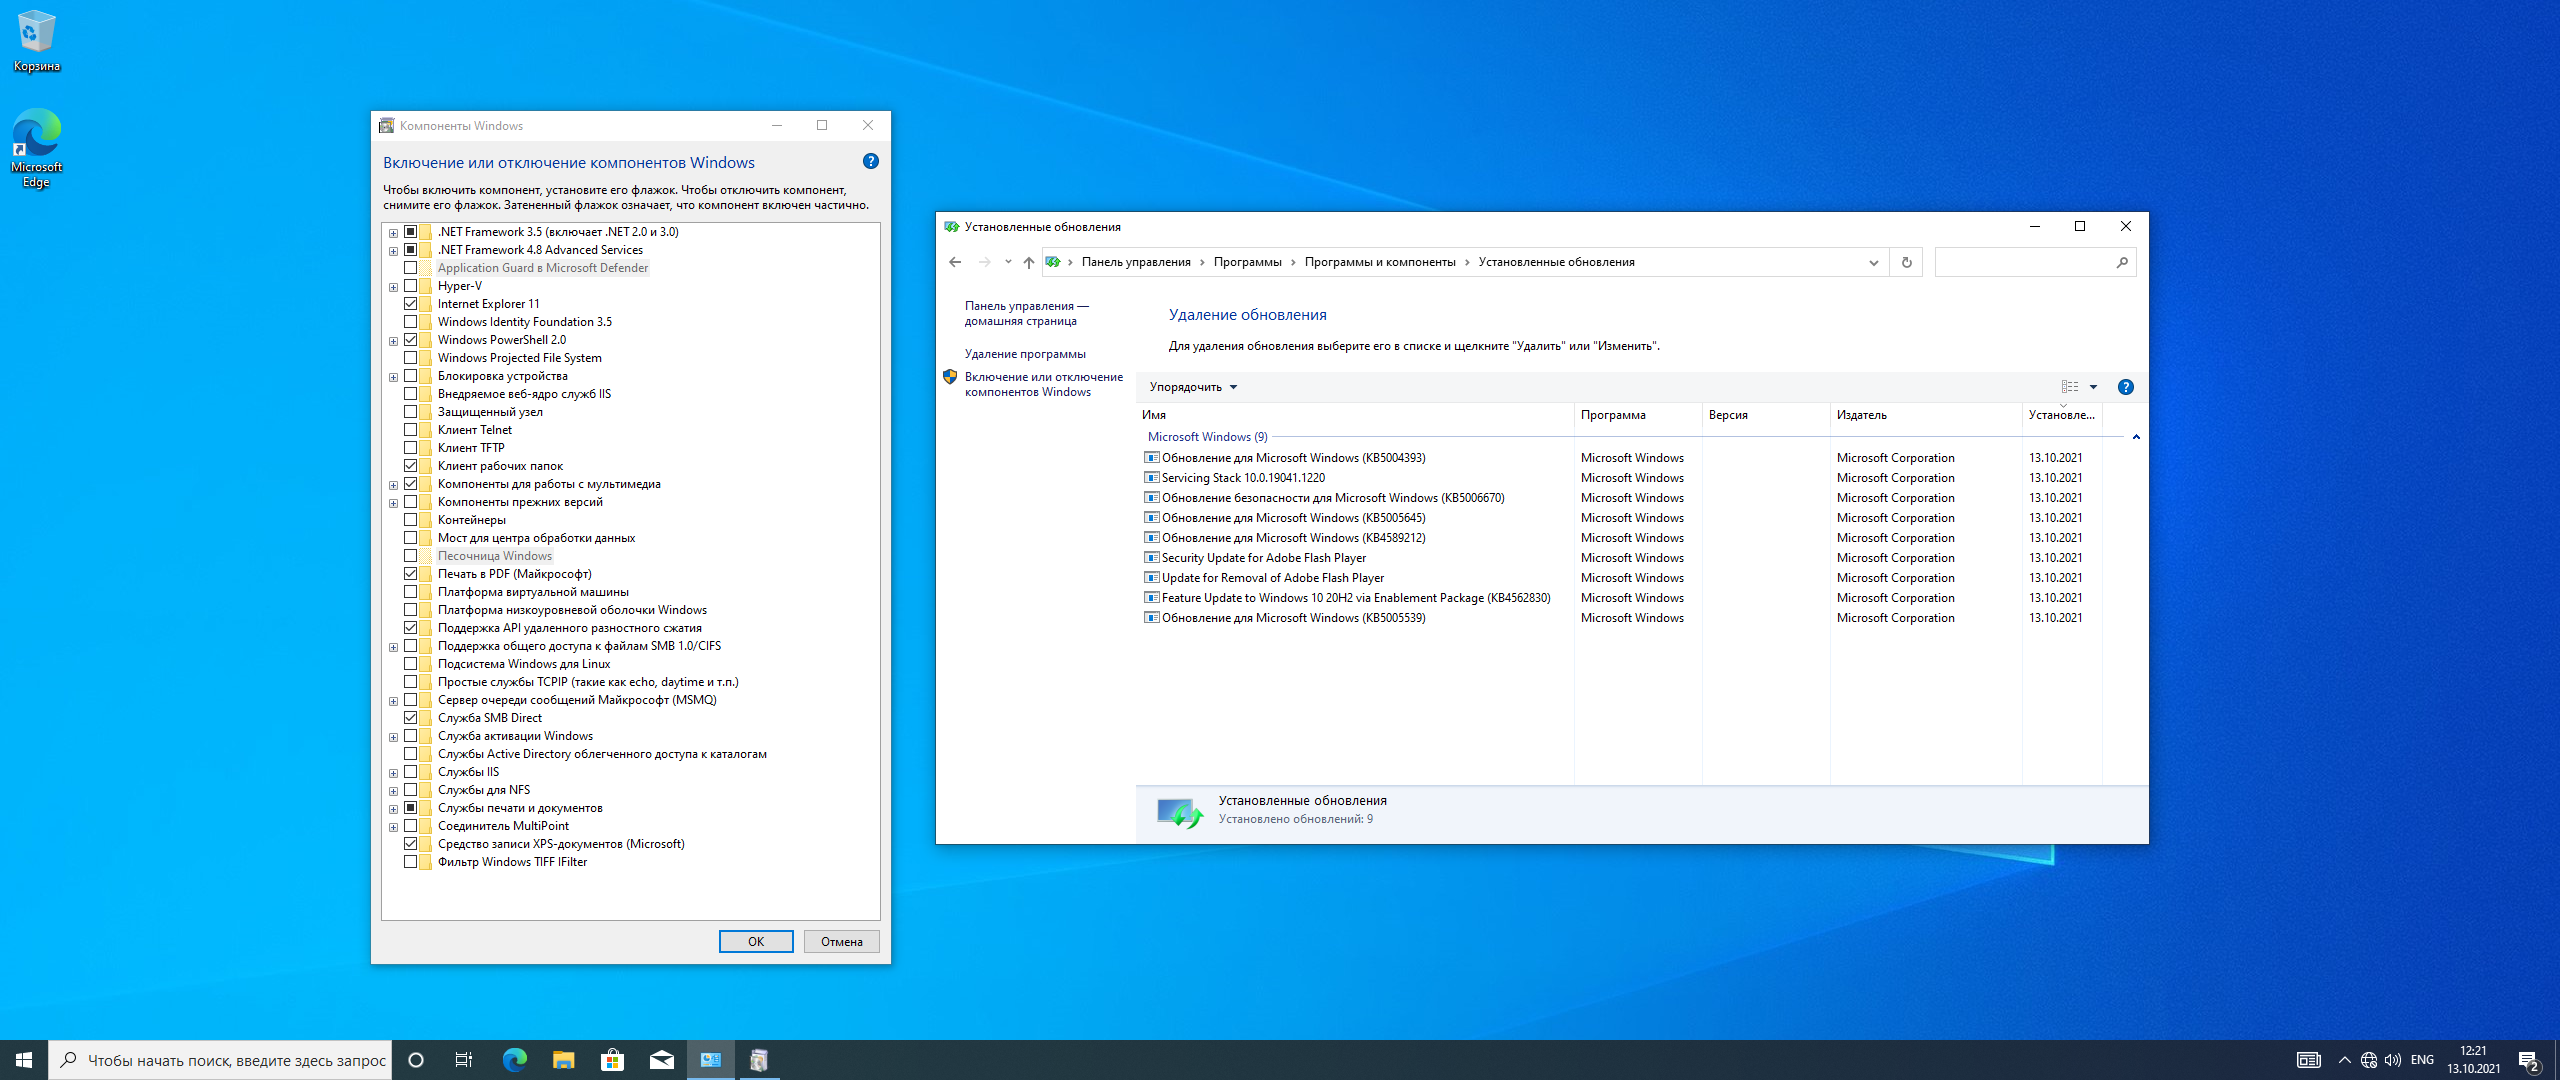The image size is (2560, 1080).
Task: Open the address bar history dropdown
Action: click(1873, 262)
